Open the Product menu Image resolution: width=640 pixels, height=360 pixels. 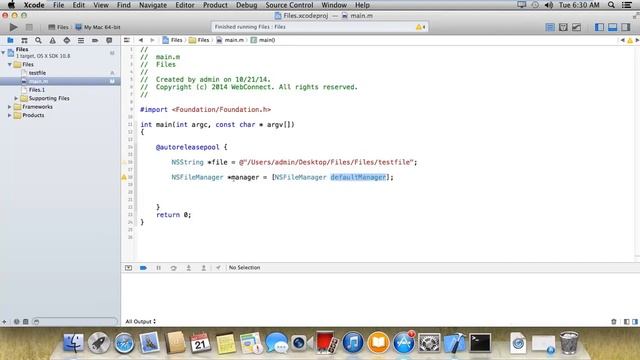[x=215, y=5]
